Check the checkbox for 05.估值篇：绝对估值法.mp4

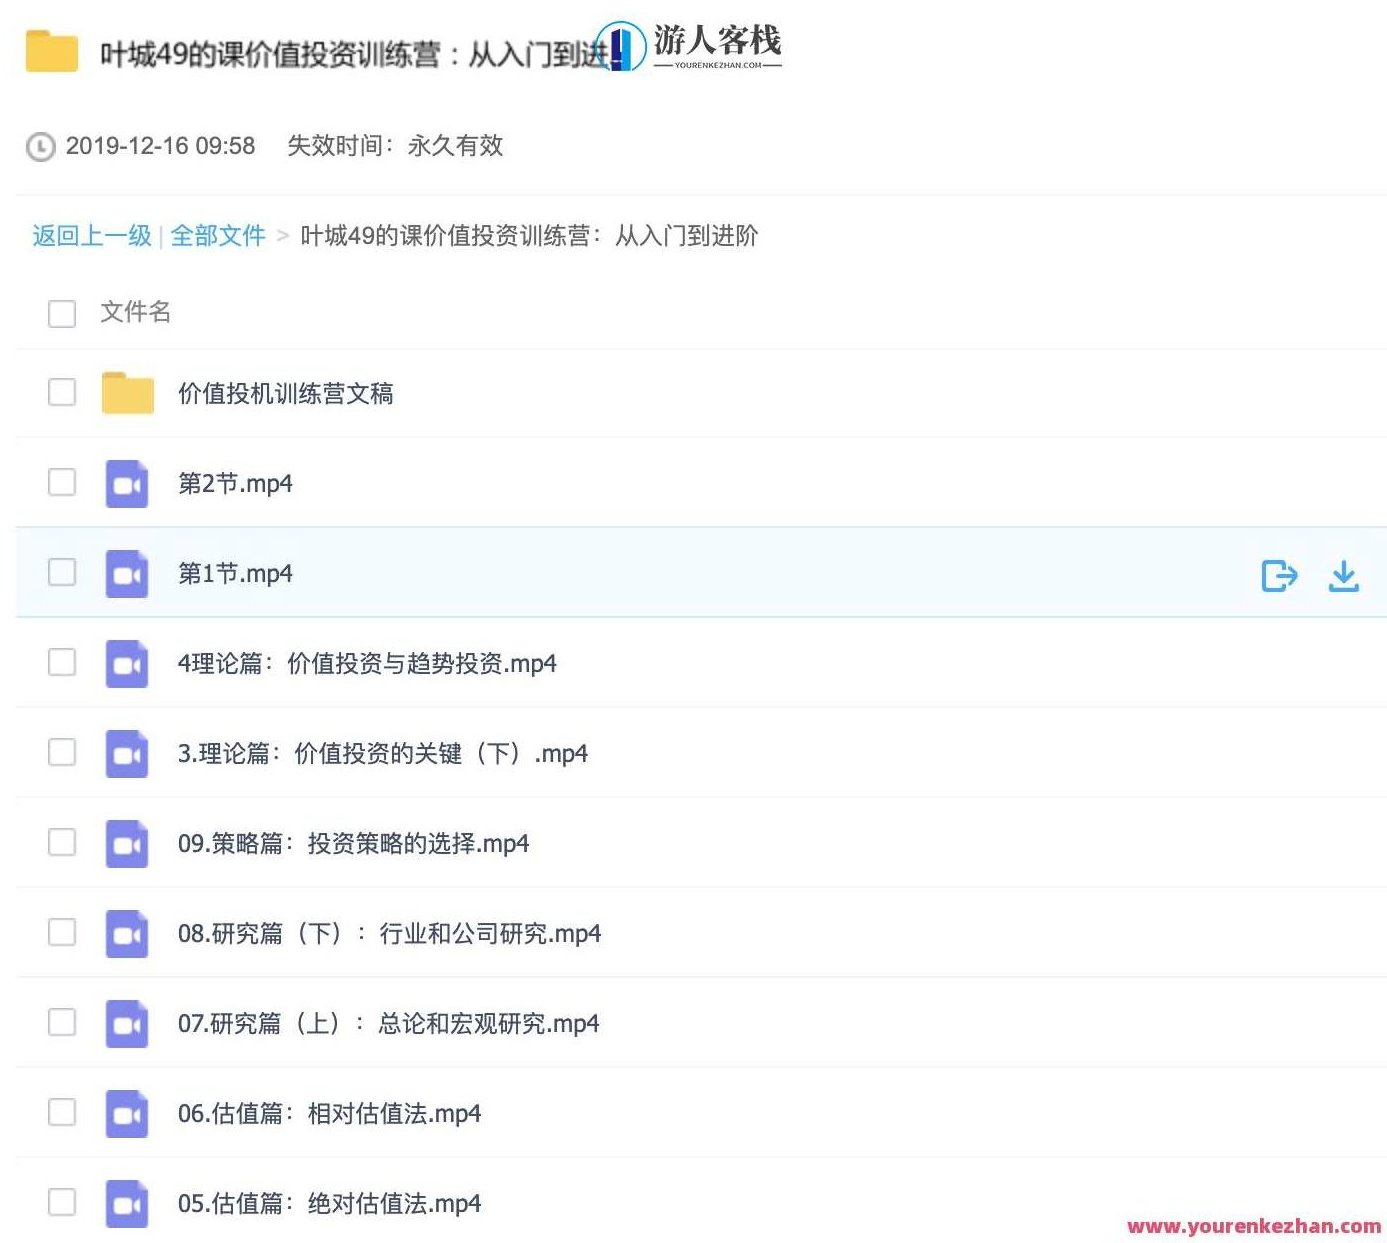(61, 1203)
